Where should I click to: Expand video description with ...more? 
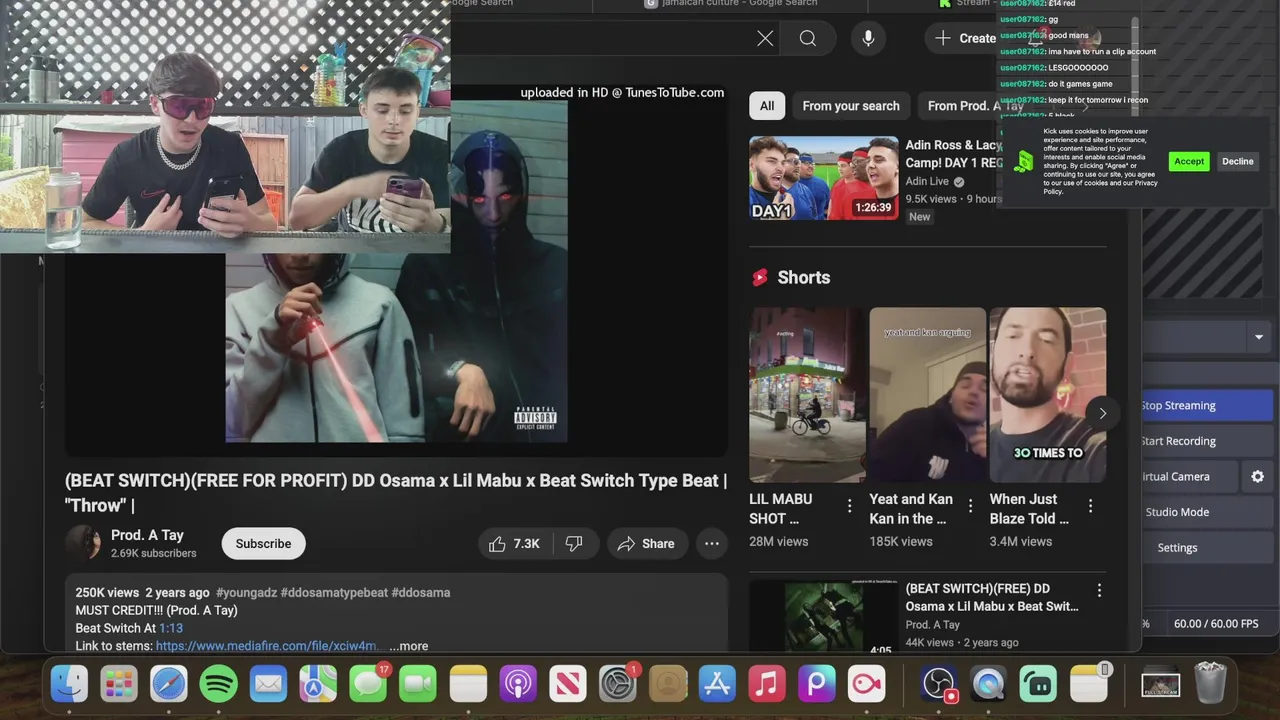point(409,646)
